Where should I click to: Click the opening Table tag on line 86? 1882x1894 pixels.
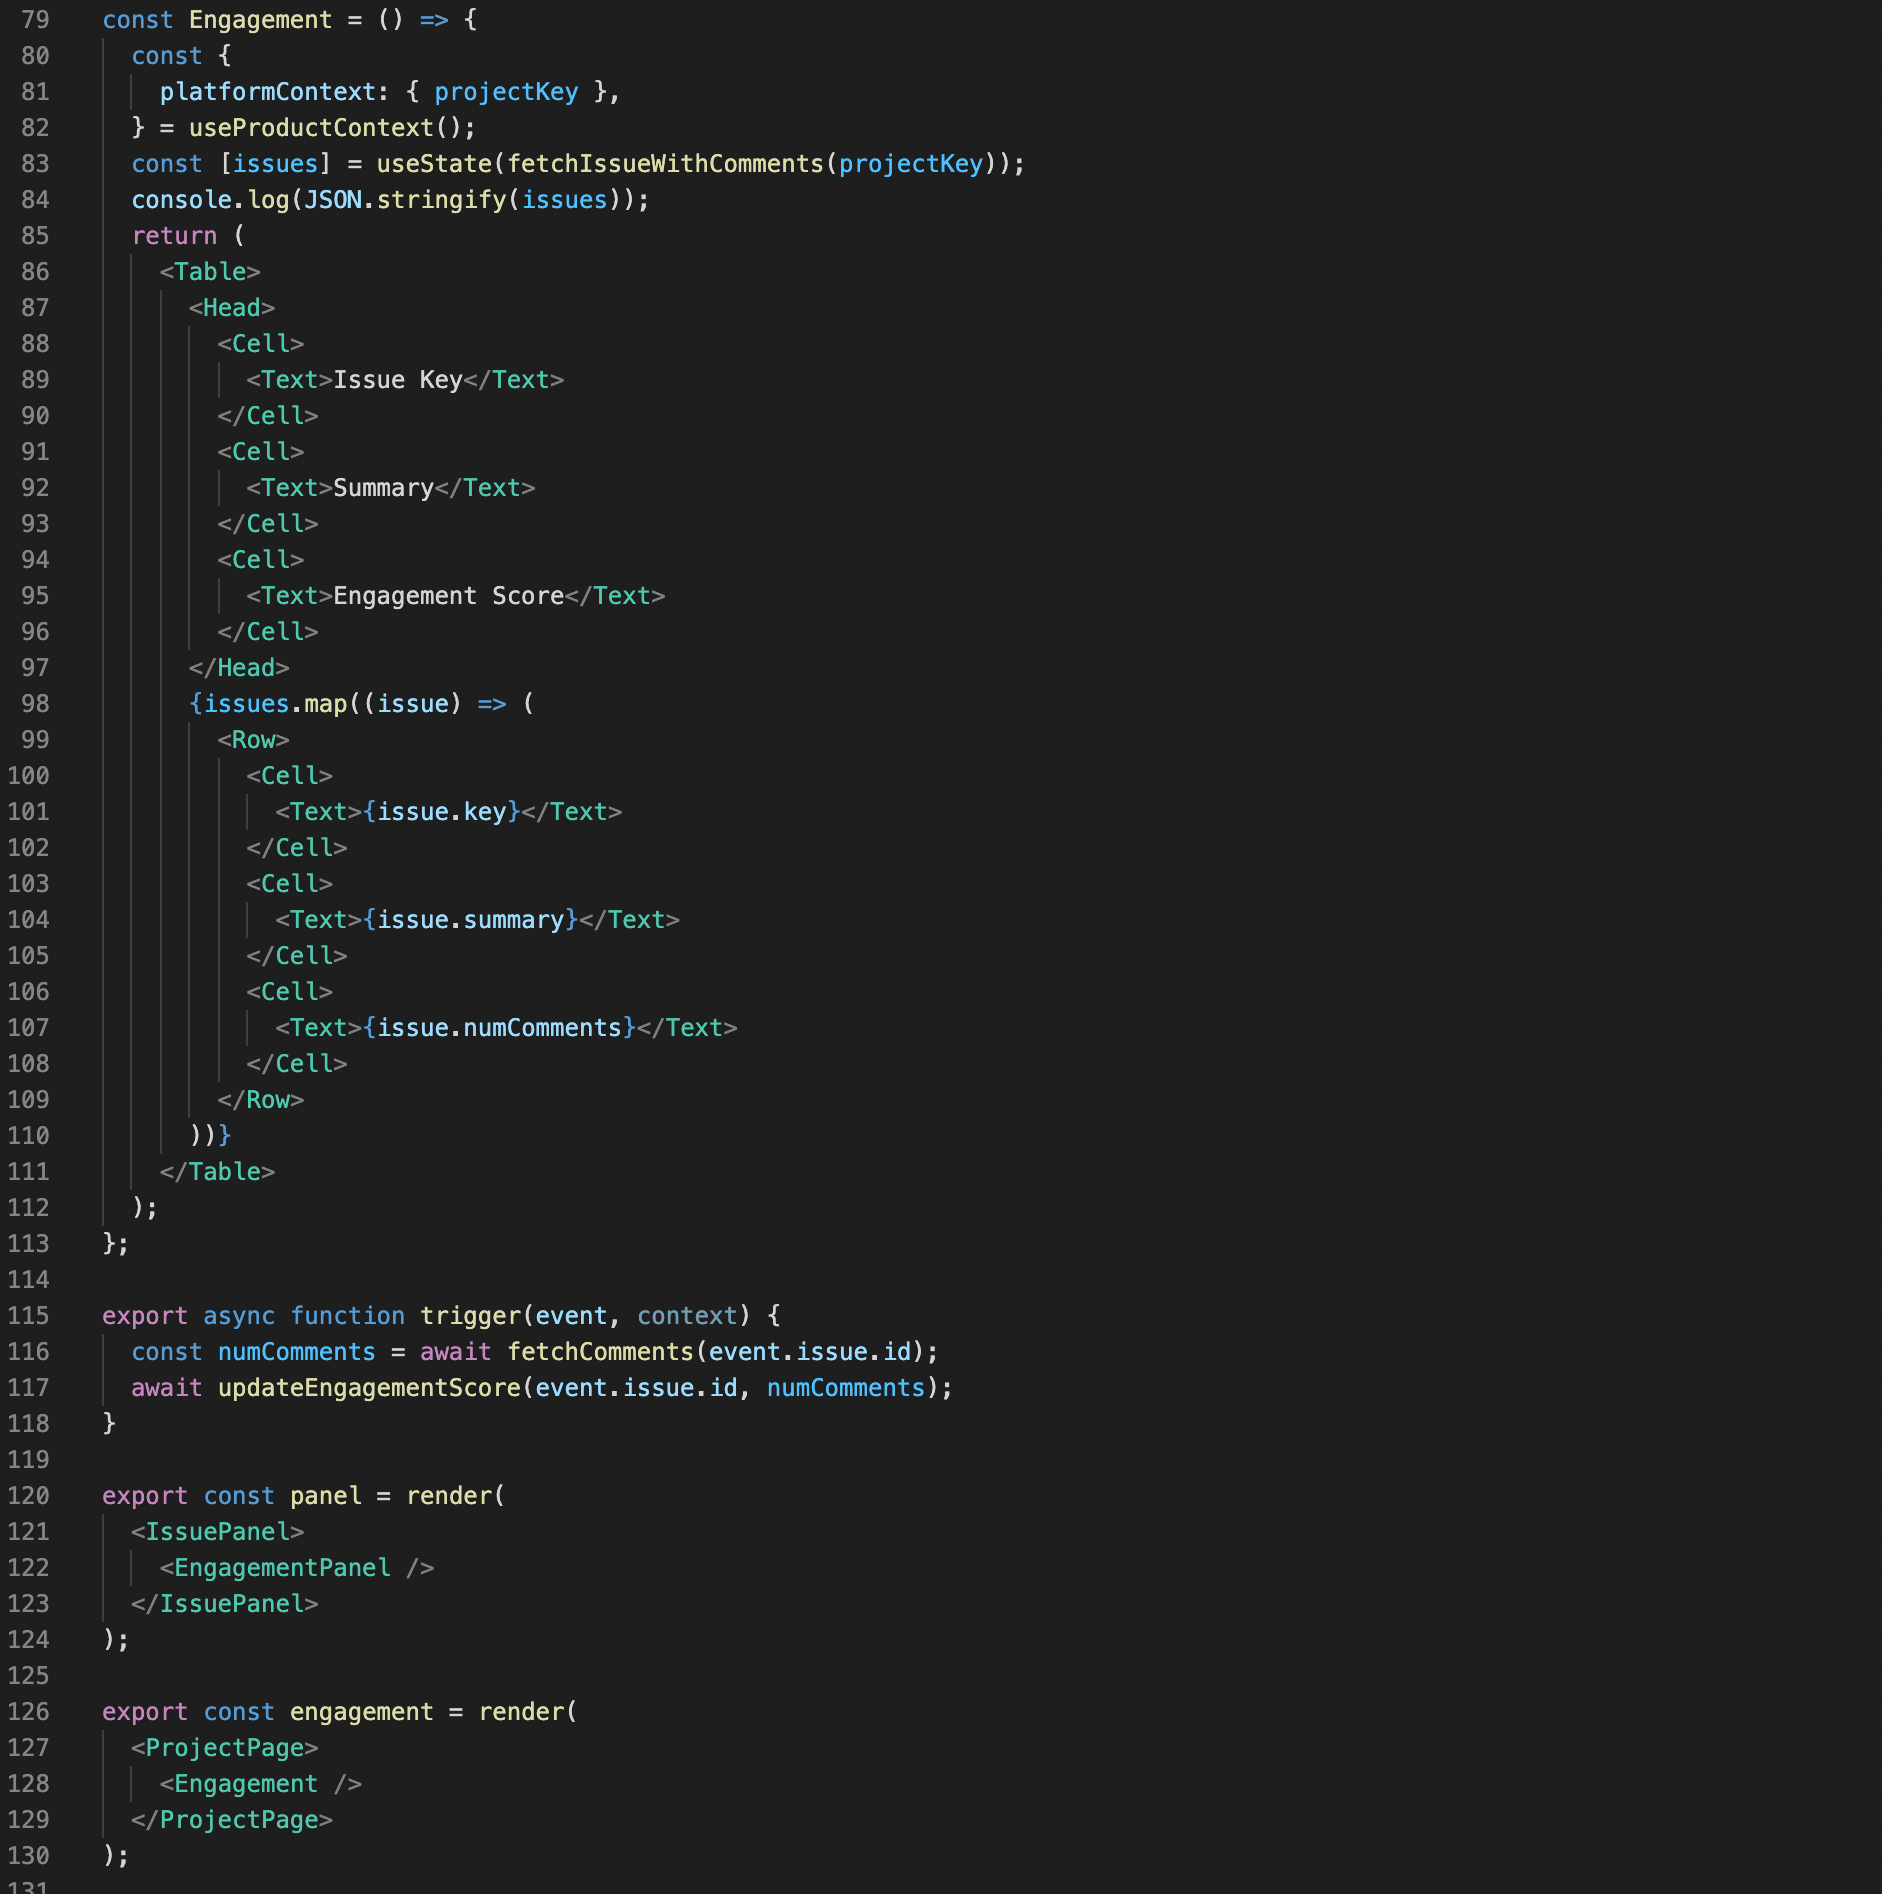coord(210,272)
